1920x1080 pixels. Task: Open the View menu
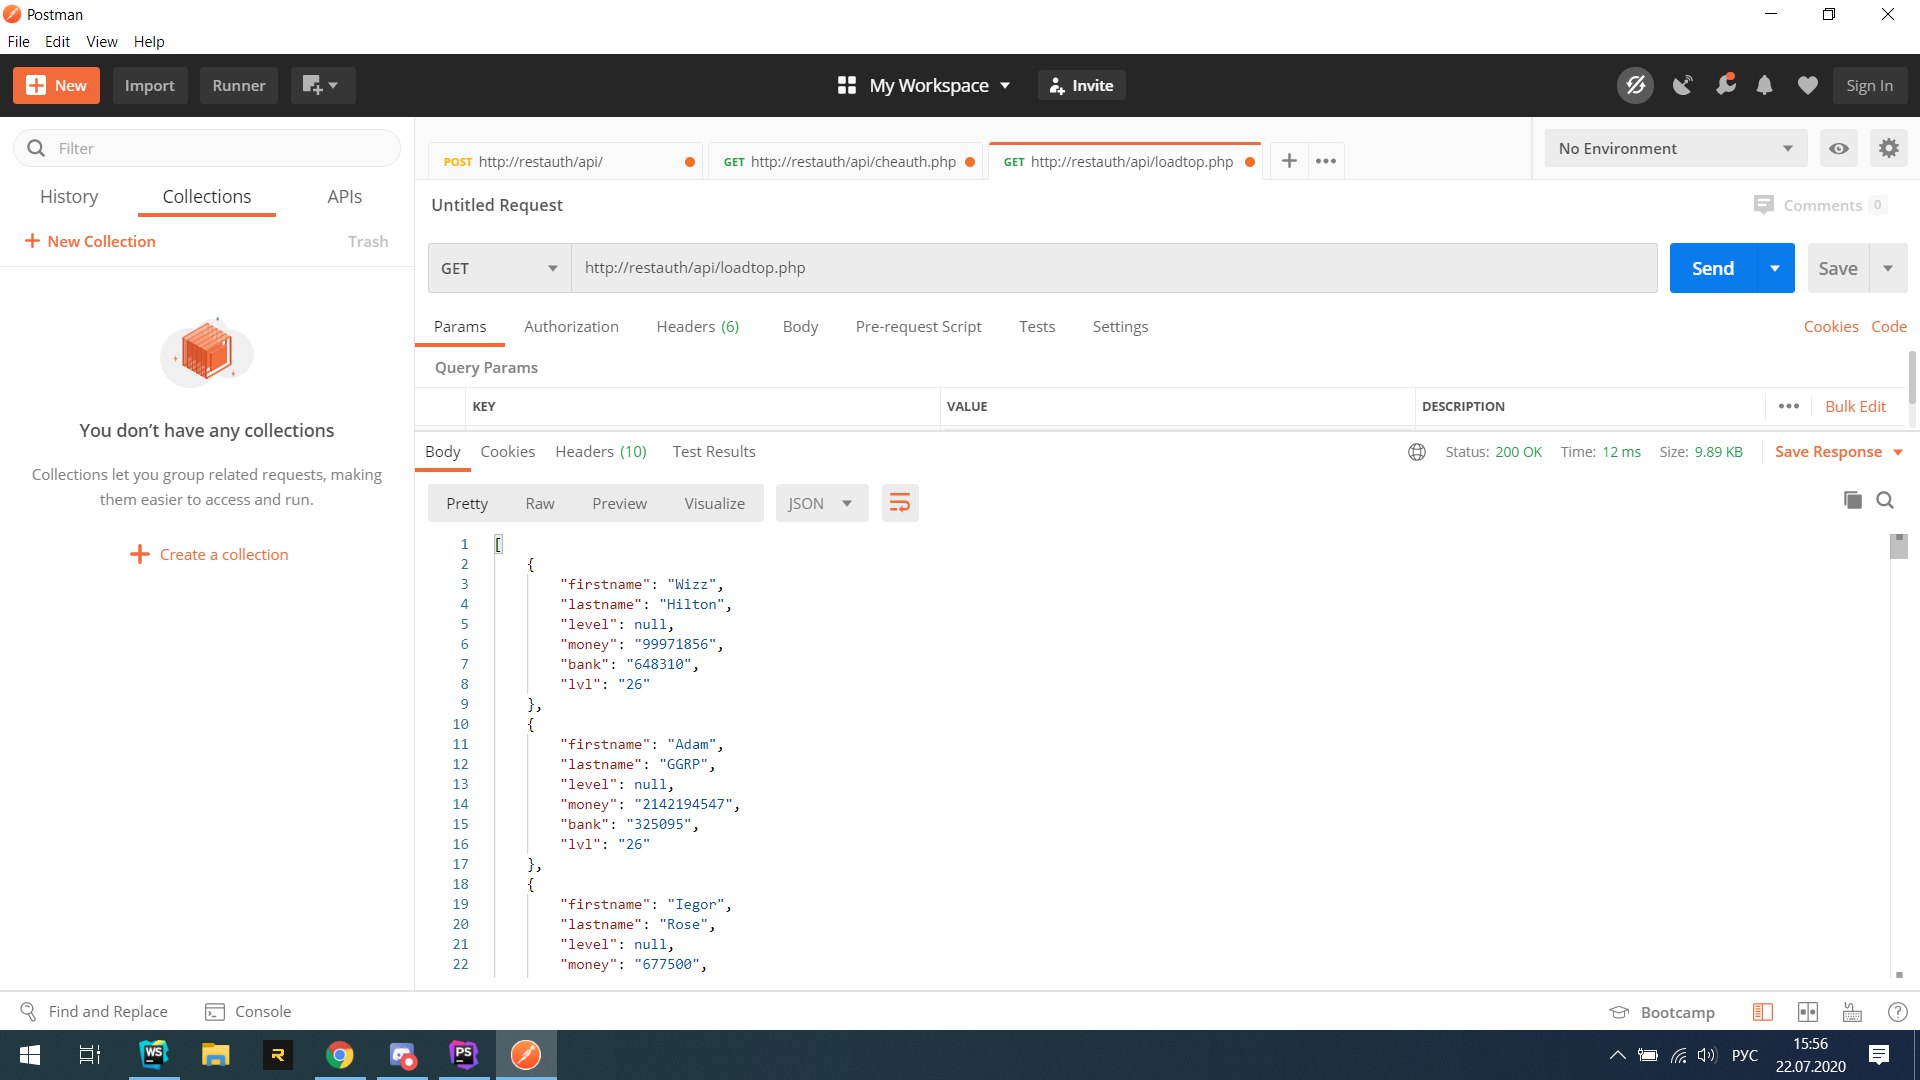101,42
